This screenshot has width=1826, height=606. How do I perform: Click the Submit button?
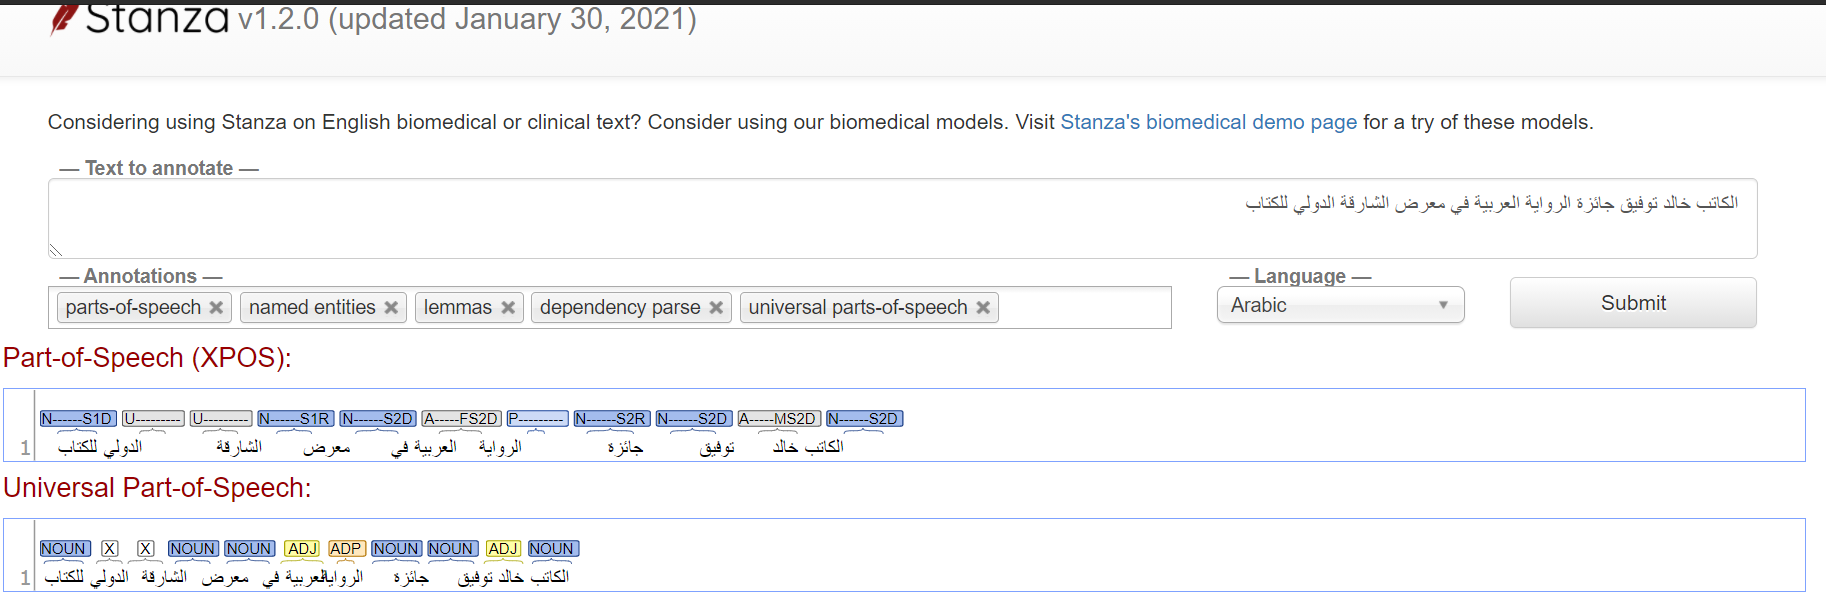pyautogui.click(x=1632, y=303)
